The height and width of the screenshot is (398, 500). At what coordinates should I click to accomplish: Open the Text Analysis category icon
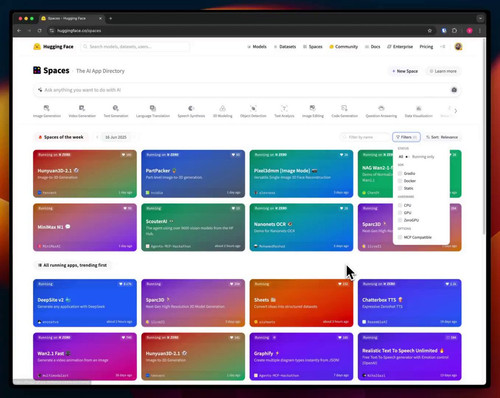tap(284, 108)
